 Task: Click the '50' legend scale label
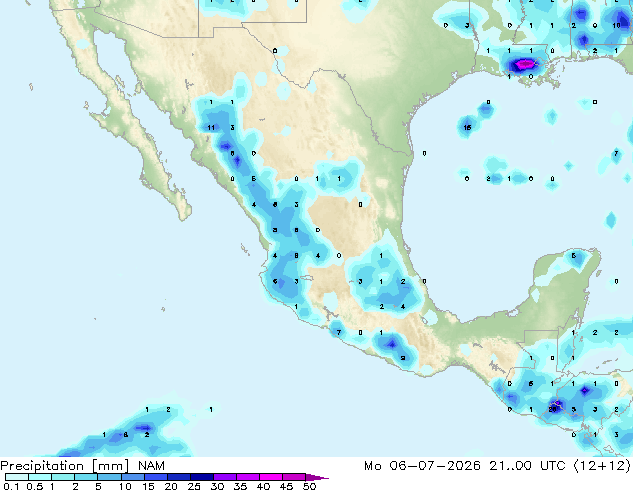click(x=310, y=486)
